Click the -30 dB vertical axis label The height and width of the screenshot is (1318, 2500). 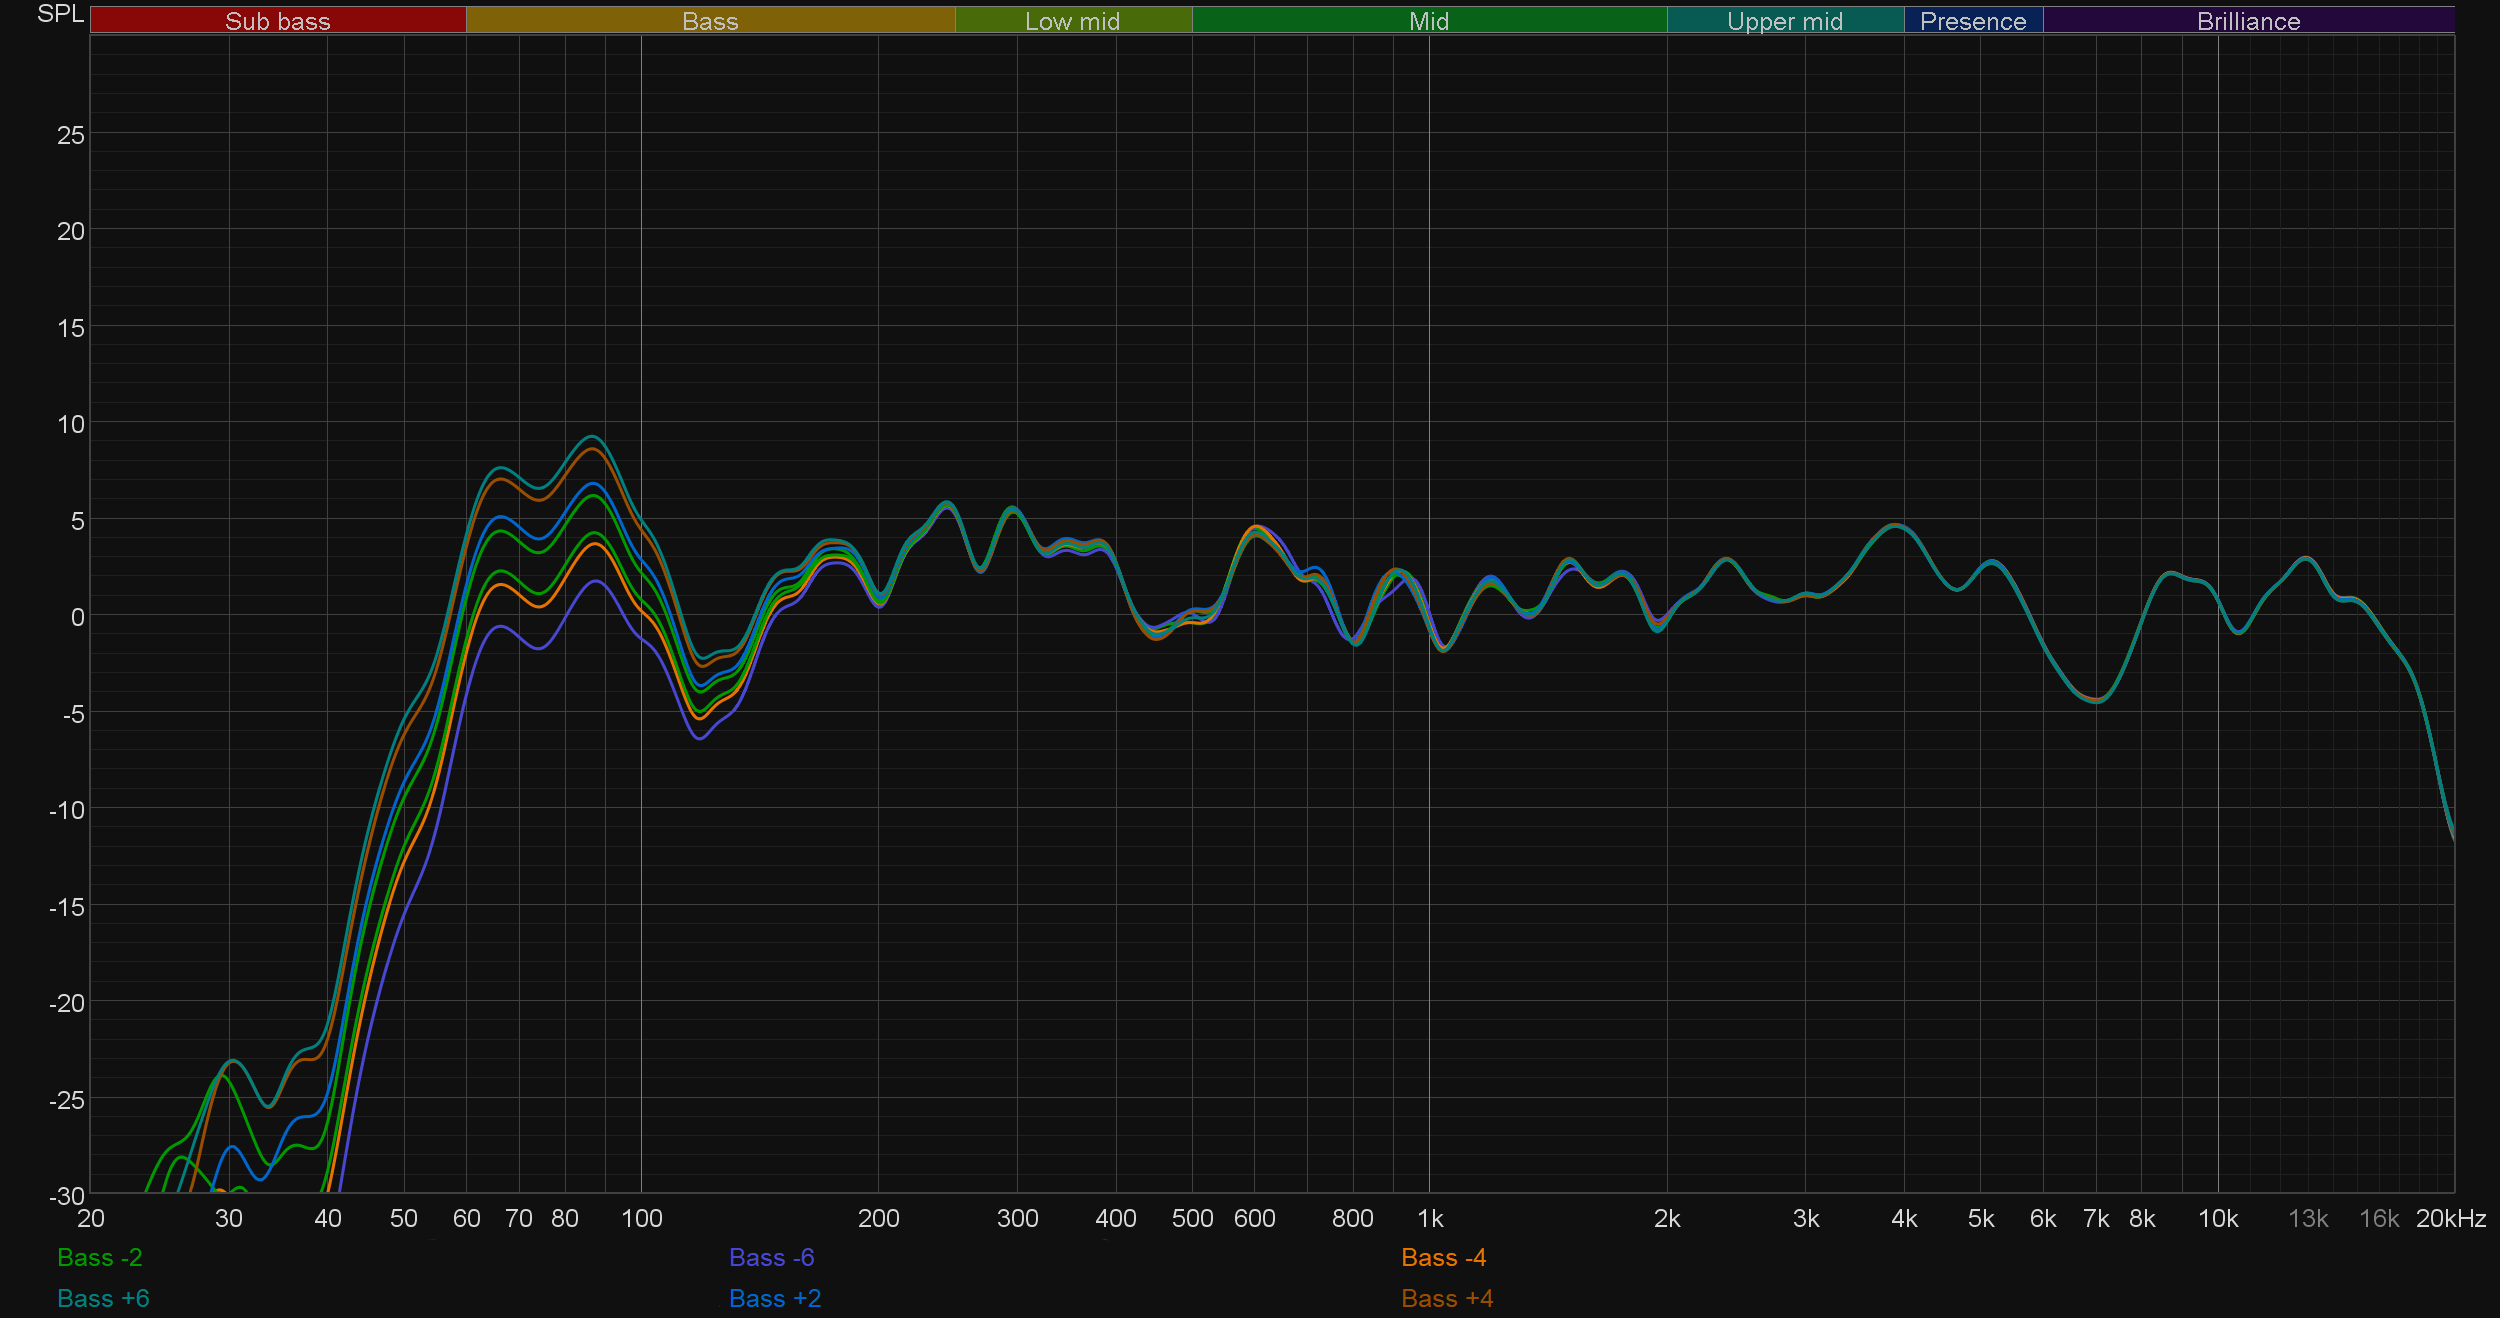tap(67, 1195)
